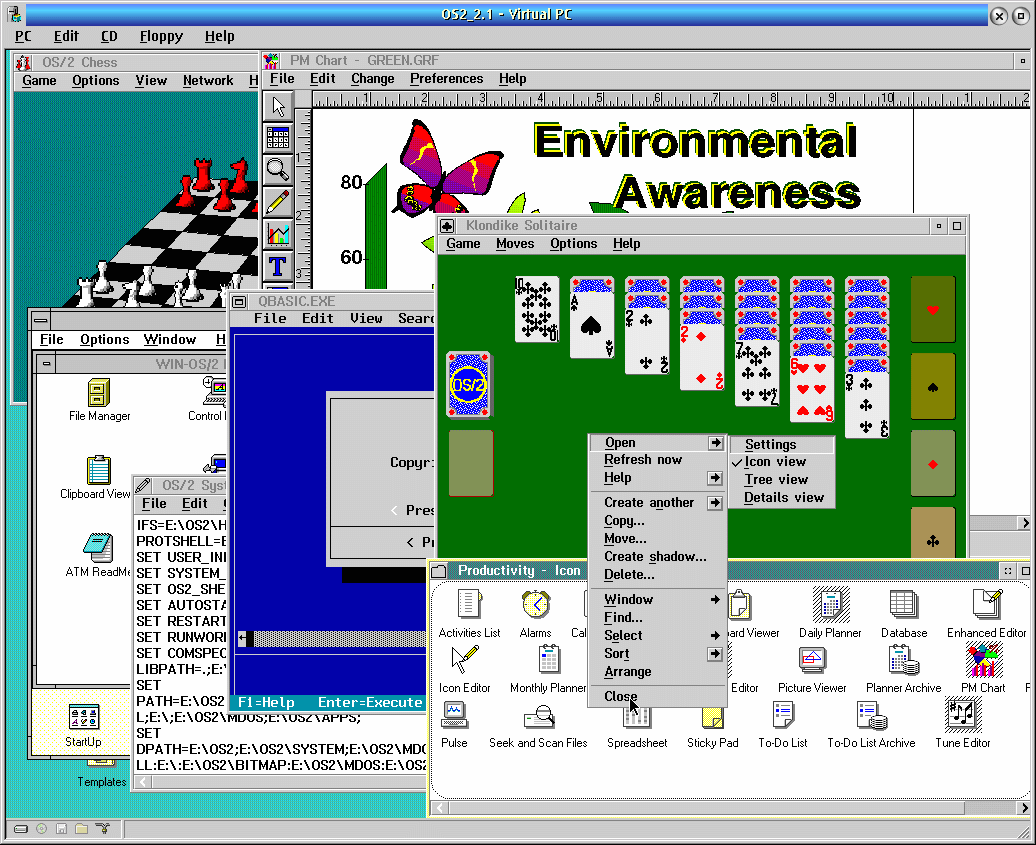Switch to Details view in the Open submenu
The height and width of the screenshot is (845, 1036).
782,497
